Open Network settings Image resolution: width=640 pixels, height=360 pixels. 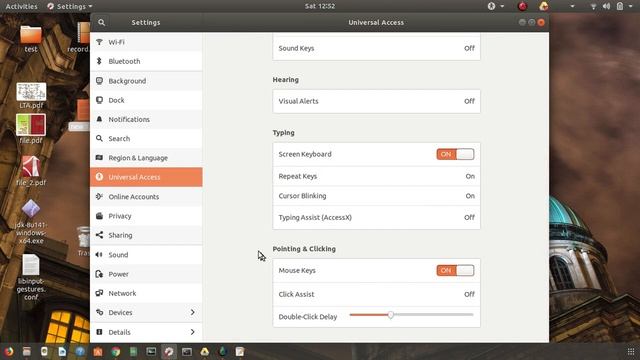[146, 293]
